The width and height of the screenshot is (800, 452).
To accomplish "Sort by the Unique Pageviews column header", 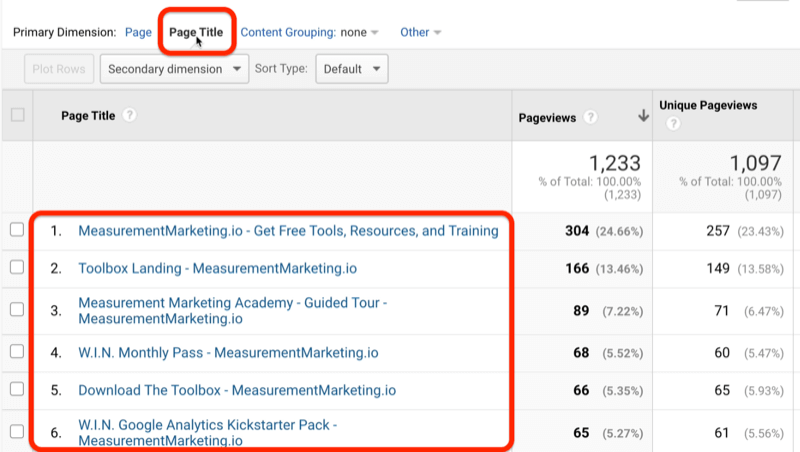I will [708, 105].
